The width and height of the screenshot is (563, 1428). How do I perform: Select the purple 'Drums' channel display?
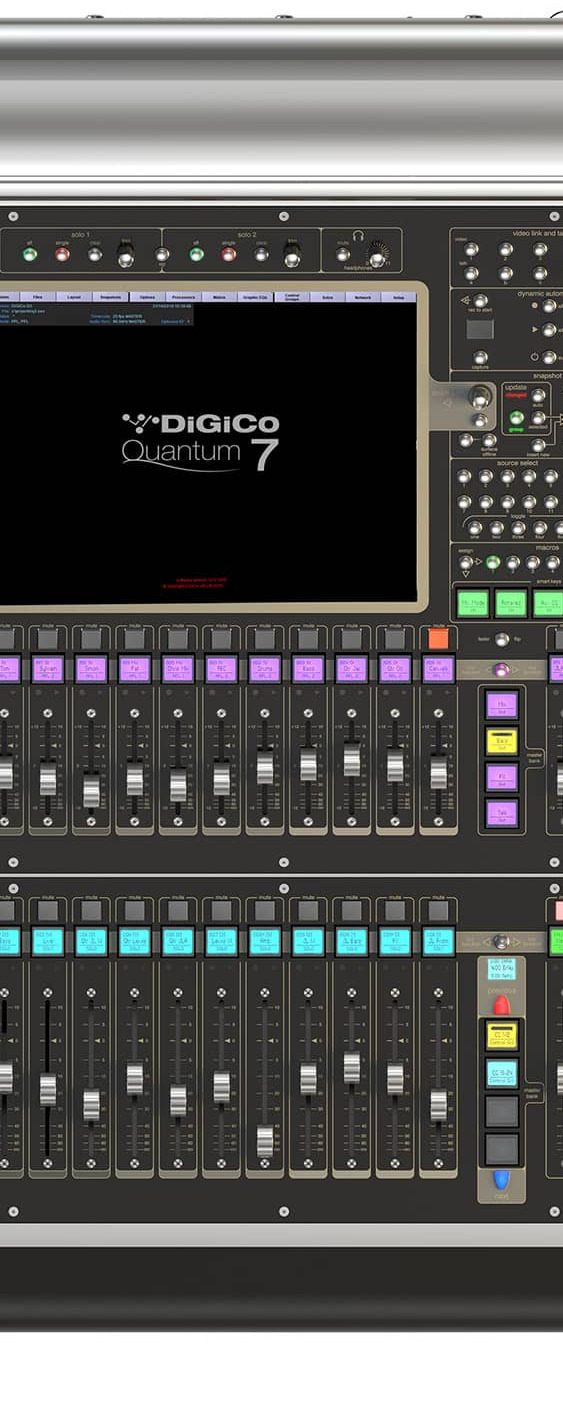click(264, 669)
